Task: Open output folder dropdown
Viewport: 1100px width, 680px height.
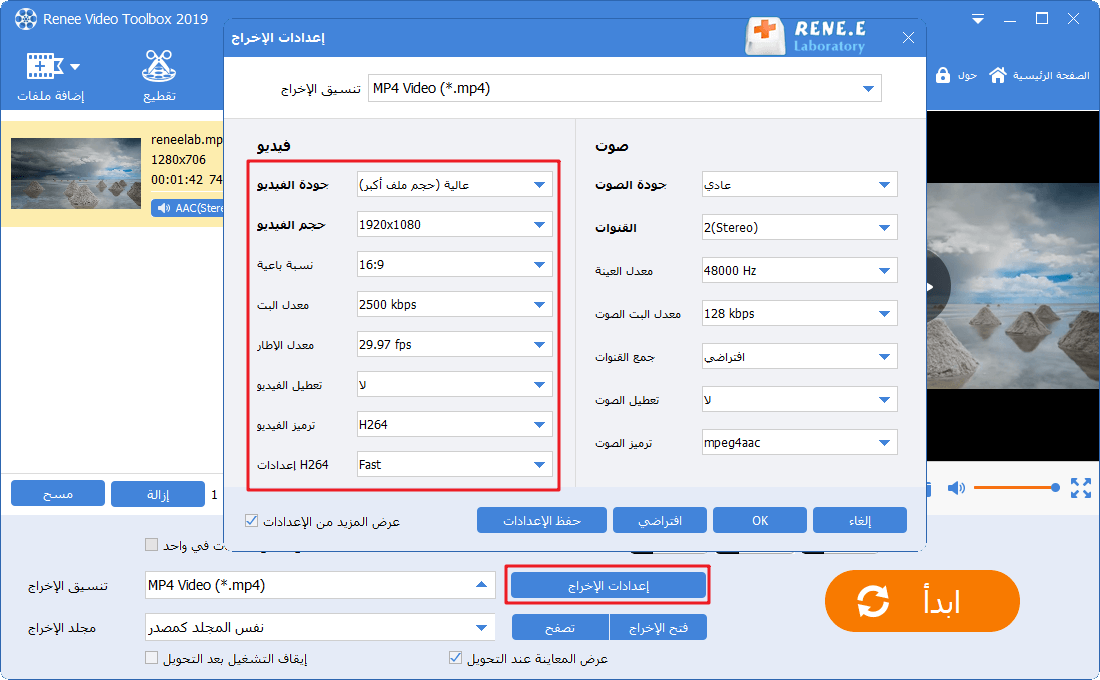Action: pyautogui.click(x=320, y=627)
